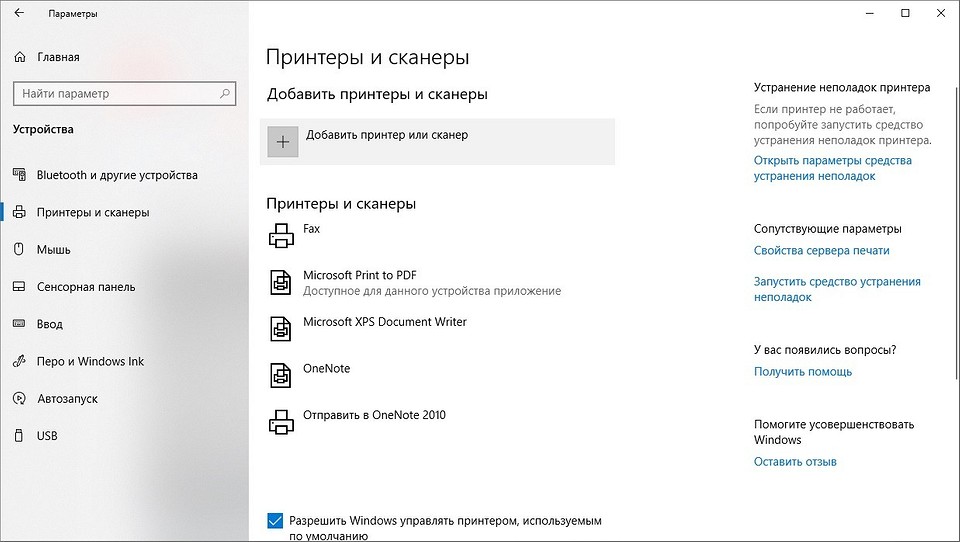960x542 pixels.
Task: Click the Home (Главная) house icon
Action: (20, 57)
